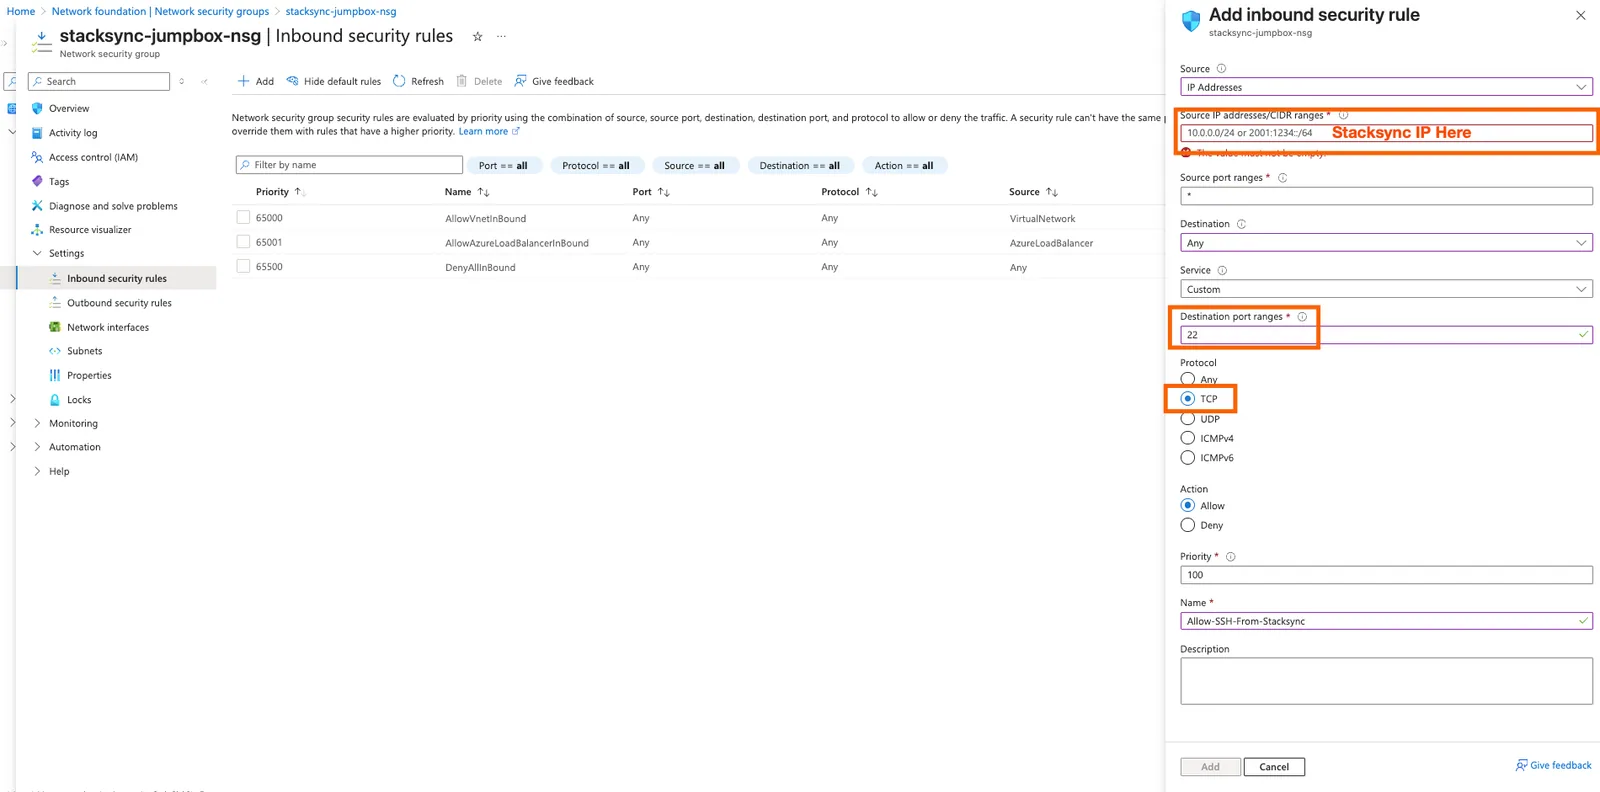
Task: Click the Description text area
Action: (x=1386, y=681)
